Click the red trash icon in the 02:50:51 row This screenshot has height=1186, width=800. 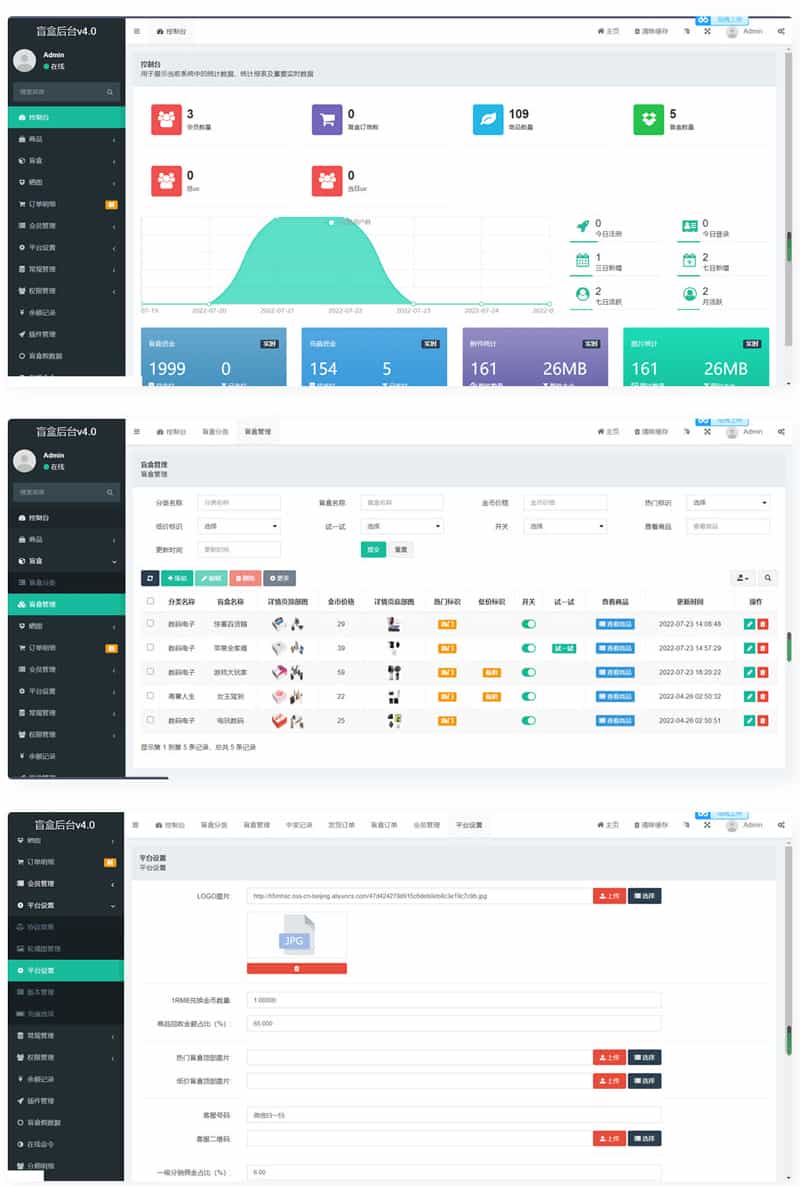tap(762, 721)
